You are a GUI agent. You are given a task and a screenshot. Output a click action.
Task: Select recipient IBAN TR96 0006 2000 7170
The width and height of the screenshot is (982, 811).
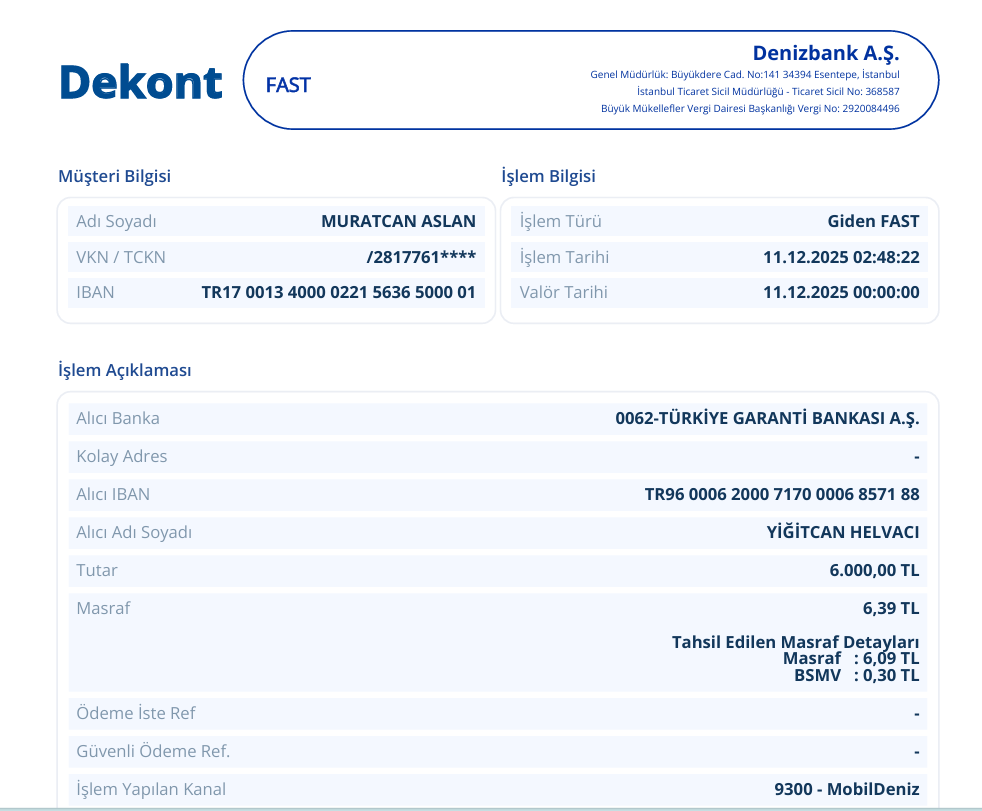pyautogui.click(x=782, y=495)
